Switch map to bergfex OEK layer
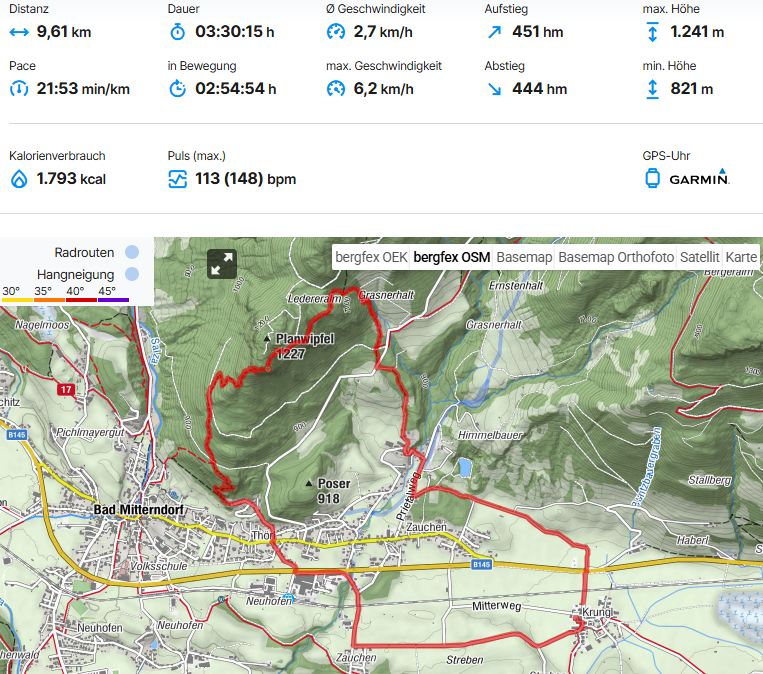Image resolution: width=763 pixels, height=674 pixels. pyautogui.click(x=371, y=257)
